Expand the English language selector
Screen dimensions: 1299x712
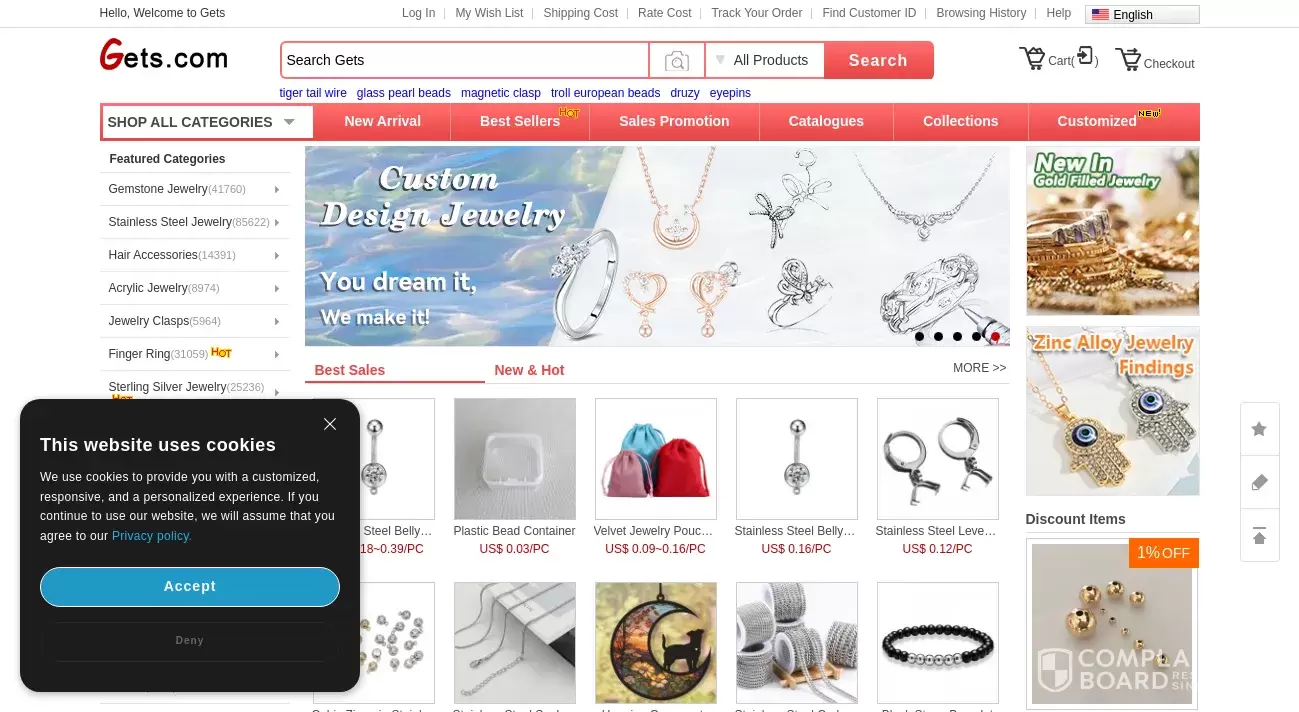[x=1142, y=14]
